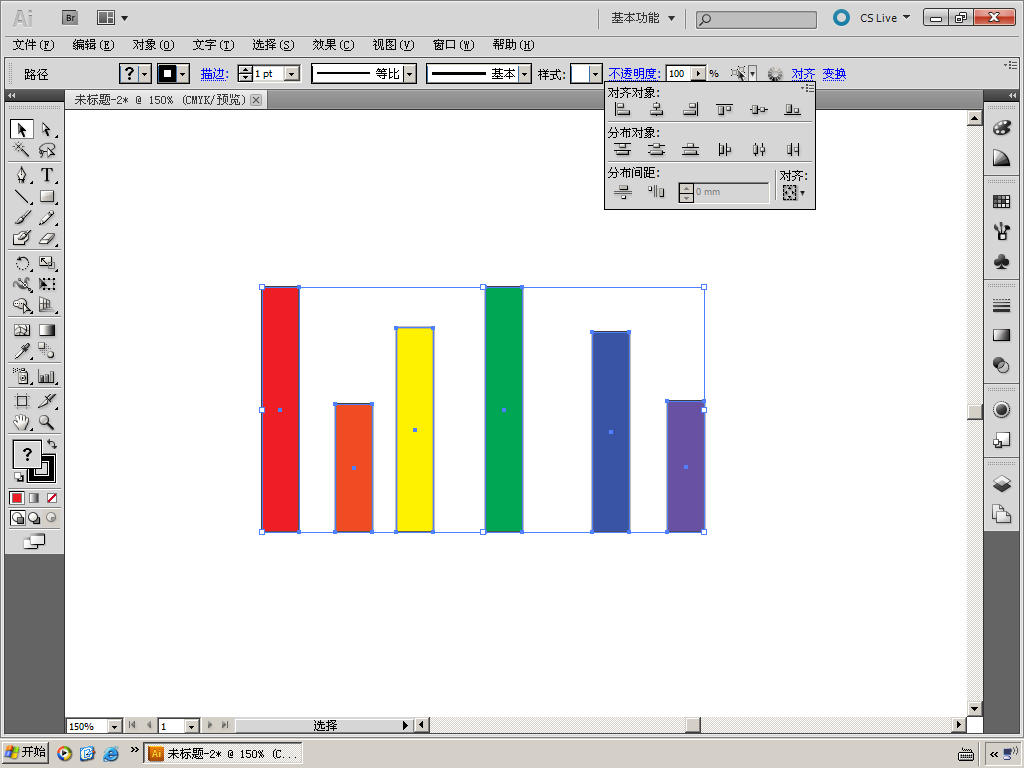
Task: Click horizontal distribute center icon
Action: (758, 150)
